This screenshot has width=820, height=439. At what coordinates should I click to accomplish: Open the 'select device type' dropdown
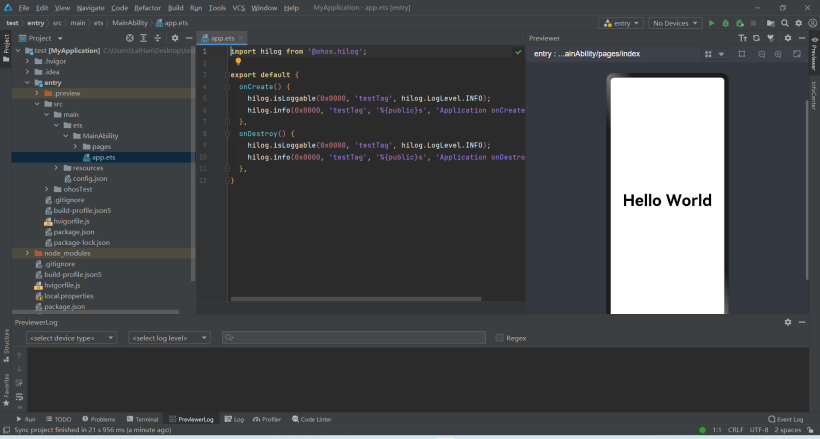[x=71, y=338]
